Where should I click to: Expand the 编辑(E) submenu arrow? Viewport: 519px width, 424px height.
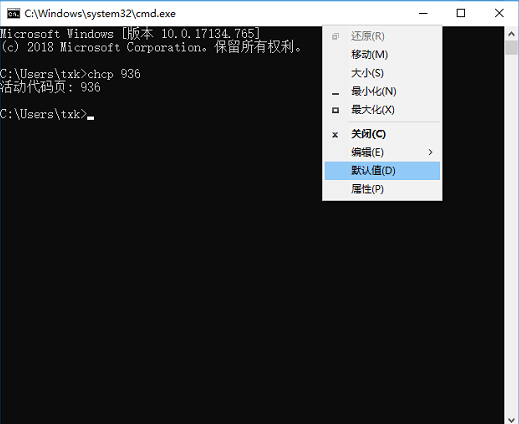pos(430,152)
